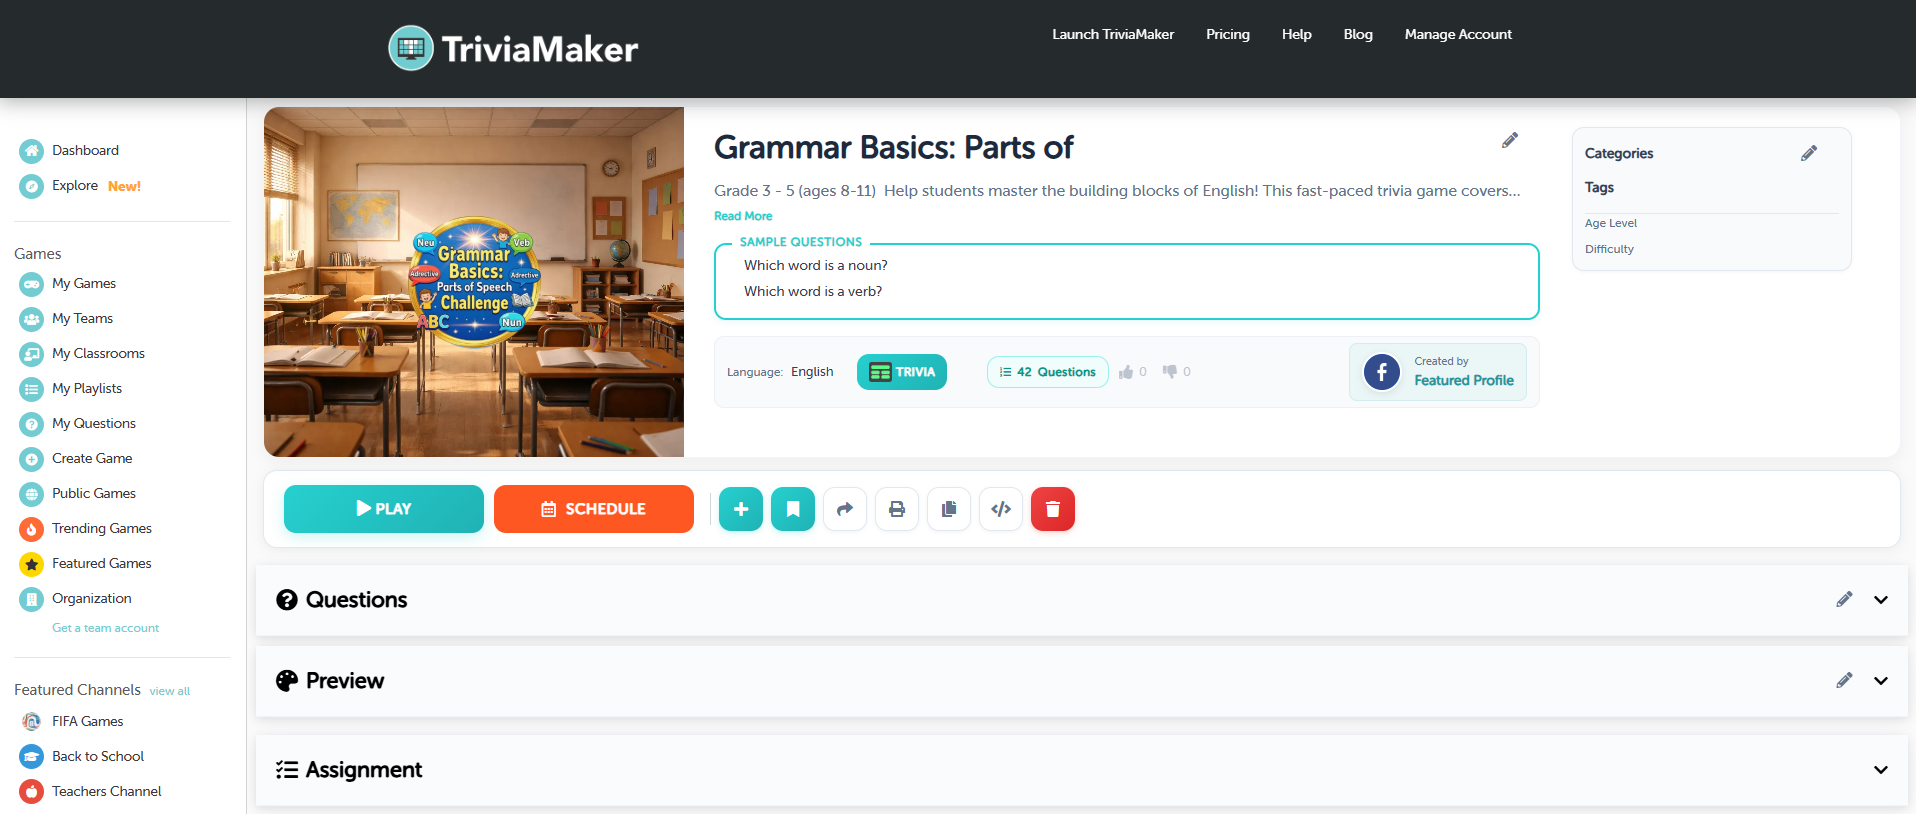Screen dimensions: 1916x814
Task: Click the Featured Games star icon
Action: coord(32,564)
